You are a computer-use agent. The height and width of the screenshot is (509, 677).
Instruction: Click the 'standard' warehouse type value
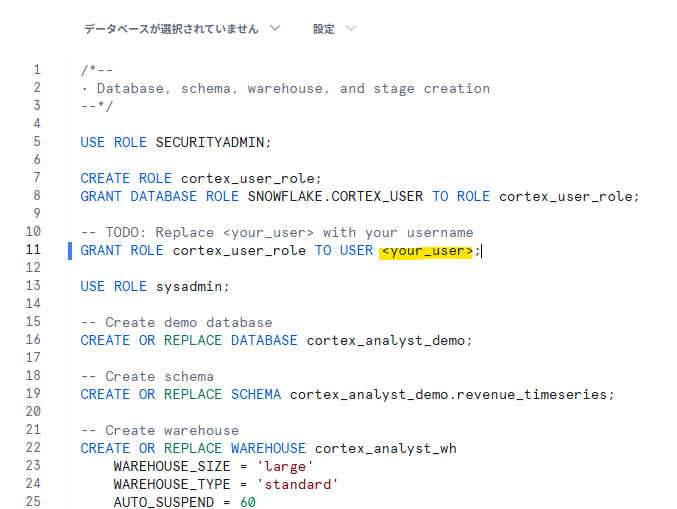pyautogui.click(x=297, y=484)
